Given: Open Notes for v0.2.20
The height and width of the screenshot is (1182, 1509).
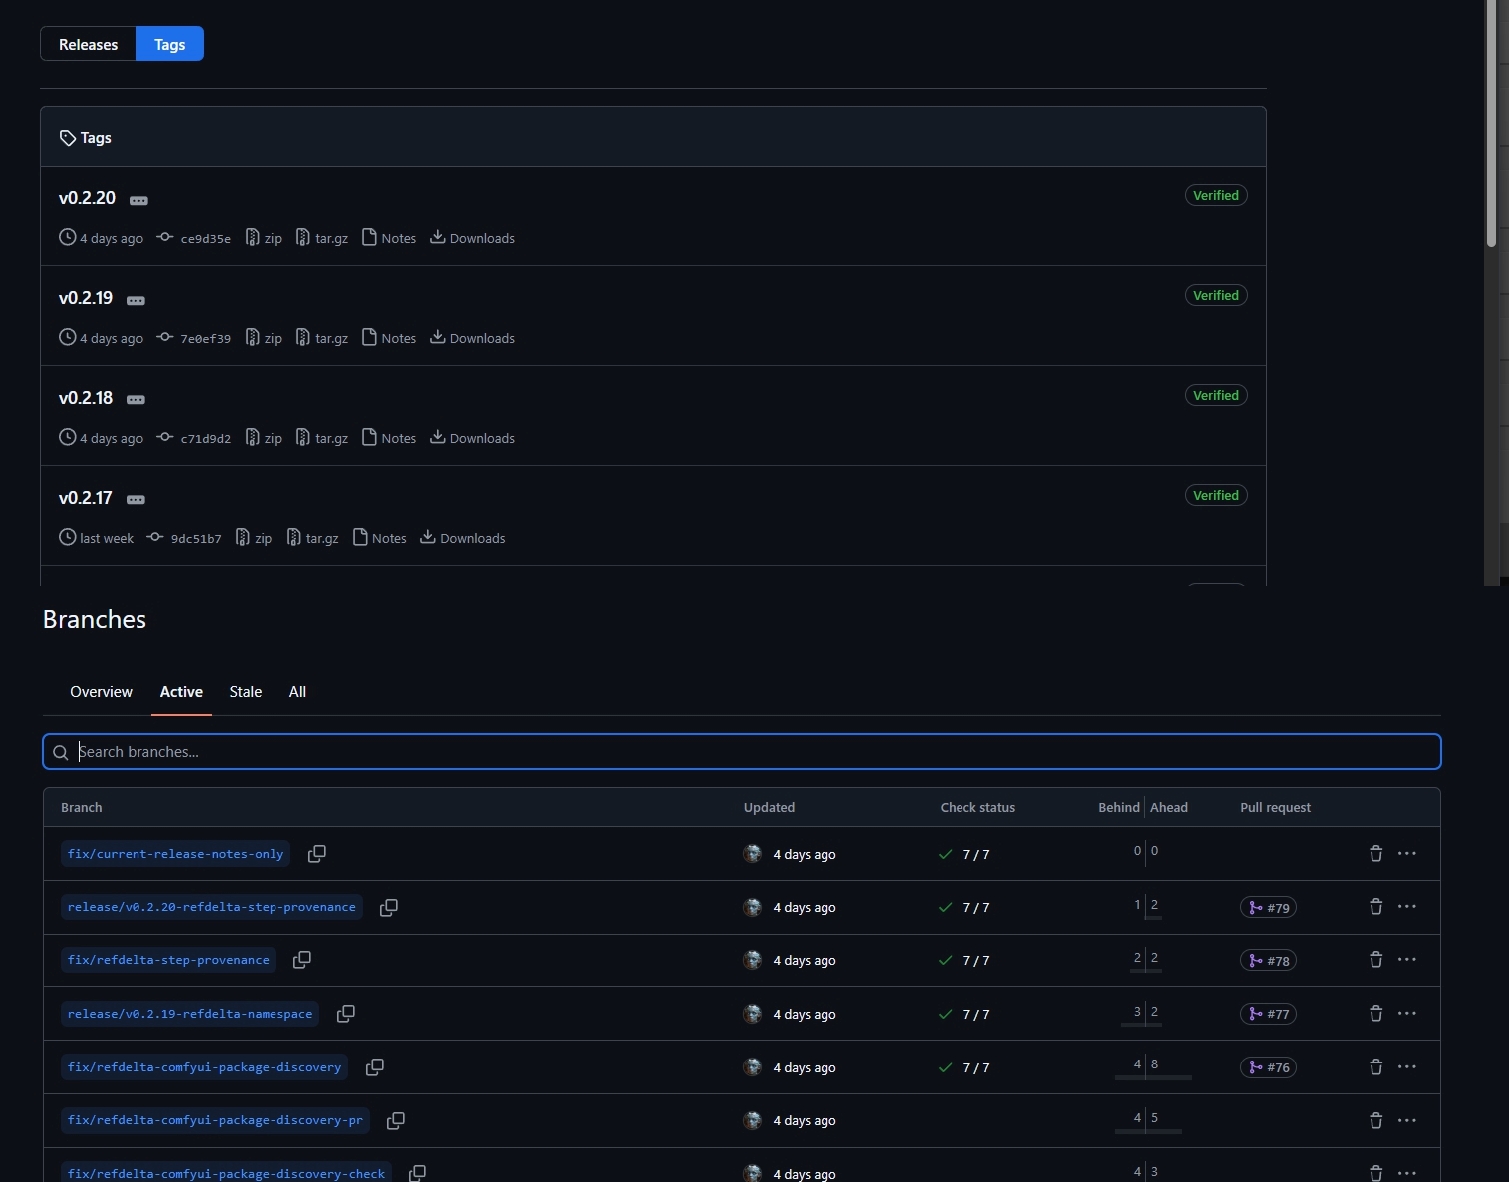Looking at the screenshot, I should [389, 238].
